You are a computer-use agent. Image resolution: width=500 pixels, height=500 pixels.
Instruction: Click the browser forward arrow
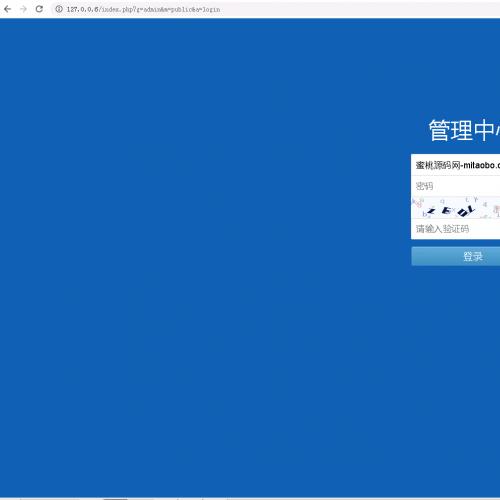click(23, 9)
